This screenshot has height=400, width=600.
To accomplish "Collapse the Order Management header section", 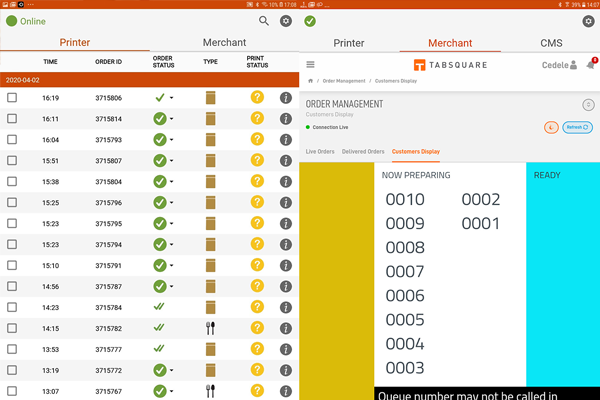I will (588, 105).
